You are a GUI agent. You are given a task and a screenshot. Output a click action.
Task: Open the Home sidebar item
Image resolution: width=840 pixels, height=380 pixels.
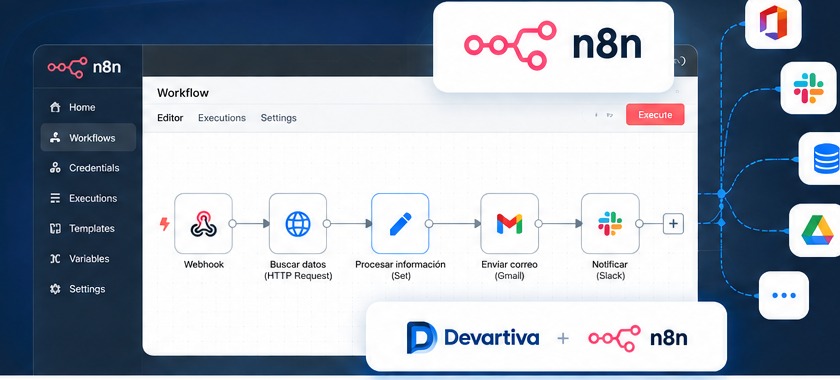click(x=88, y=107)
